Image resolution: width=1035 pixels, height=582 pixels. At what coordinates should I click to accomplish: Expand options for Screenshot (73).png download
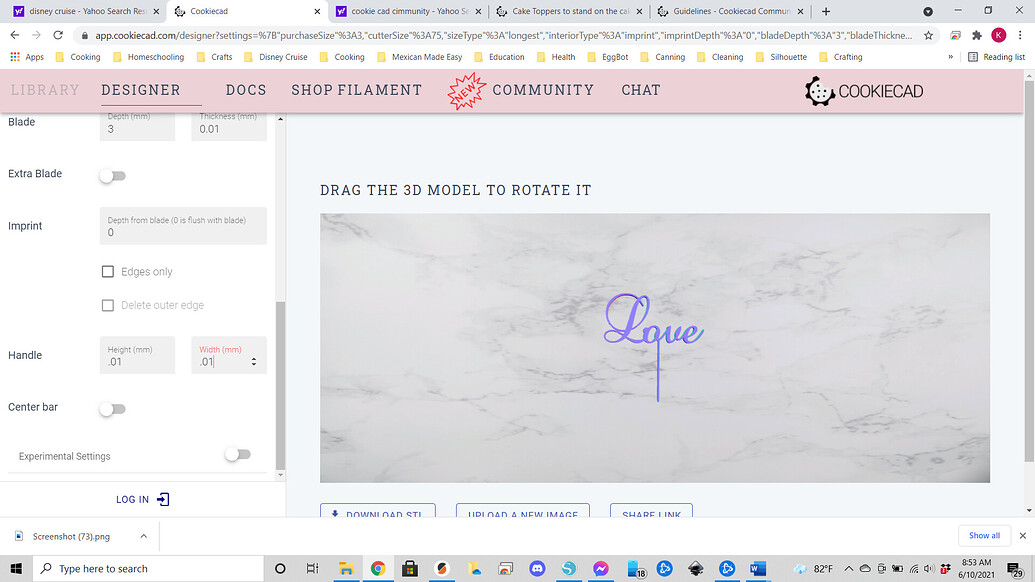click(x=142, y=536)
